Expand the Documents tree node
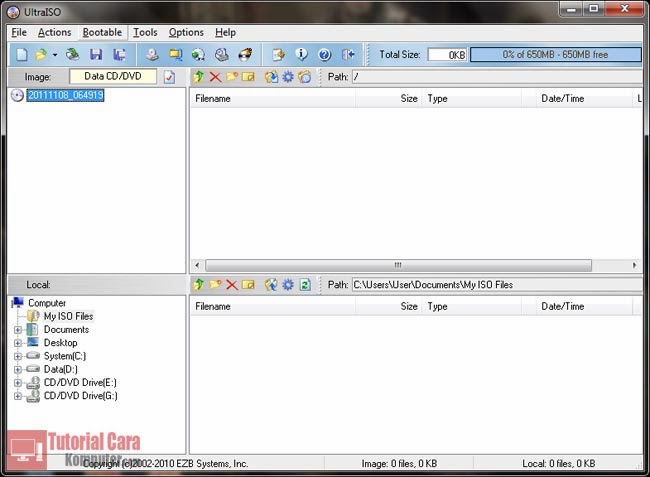The image size is (650, 477). point(18,330)
